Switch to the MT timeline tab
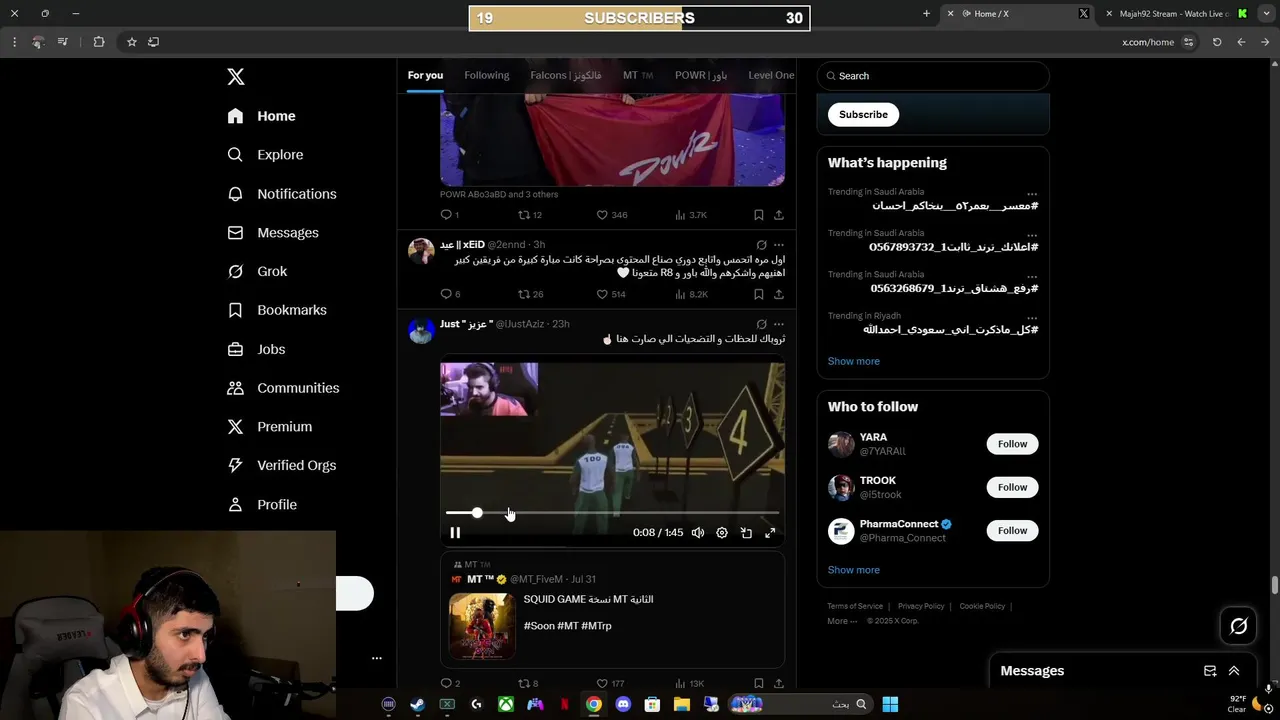This screenshot has height=720, width=1280. [x=638, y=75]
